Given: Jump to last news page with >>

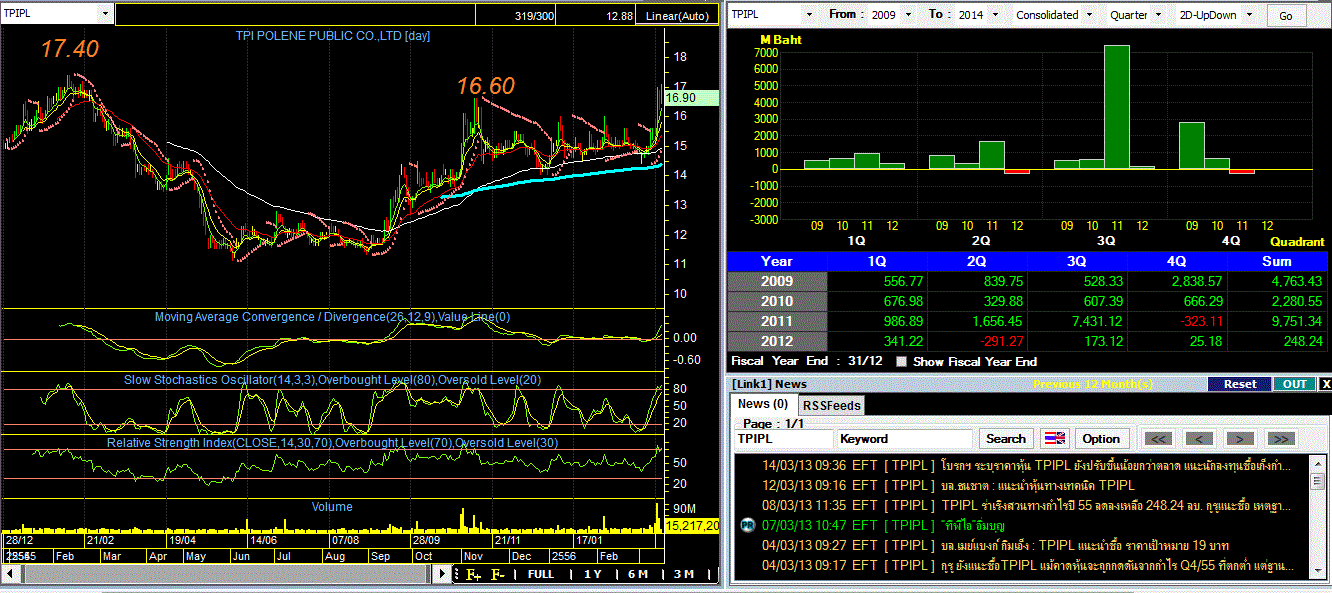Looking at the screenshot, I should coord(1281,439).
